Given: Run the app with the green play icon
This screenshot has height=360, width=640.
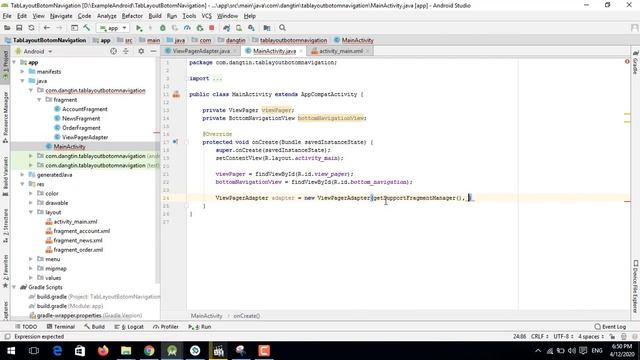Looking at the screenshot, I should click(x=139, y=28).
